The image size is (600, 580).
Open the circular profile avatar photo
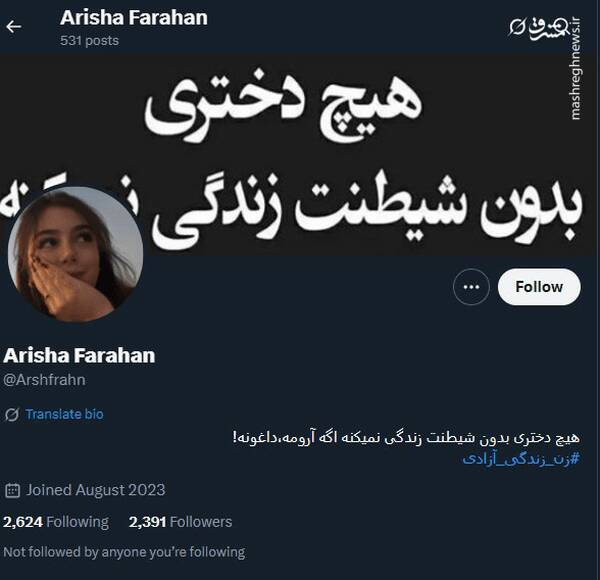(x=75, y=254)
